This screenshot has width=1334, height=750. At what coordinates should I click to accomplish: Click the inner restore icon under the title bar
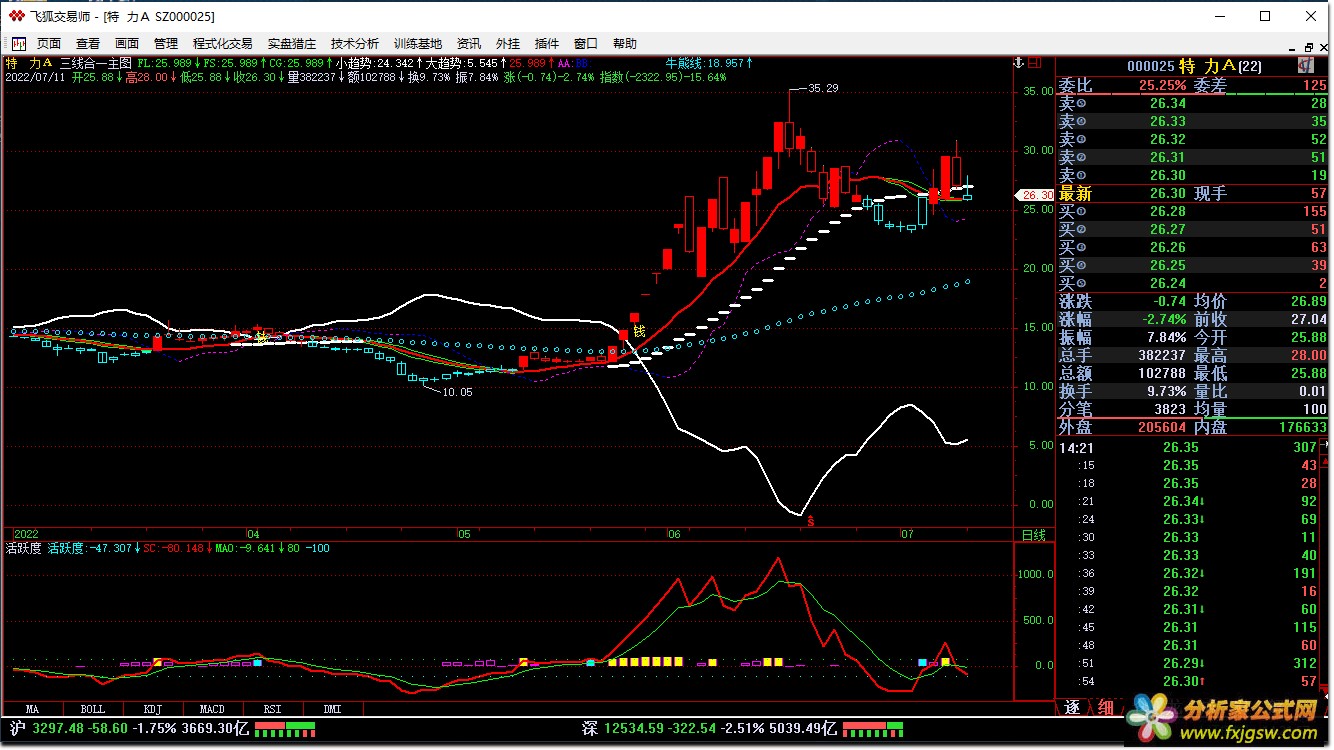pos(1308,46)
